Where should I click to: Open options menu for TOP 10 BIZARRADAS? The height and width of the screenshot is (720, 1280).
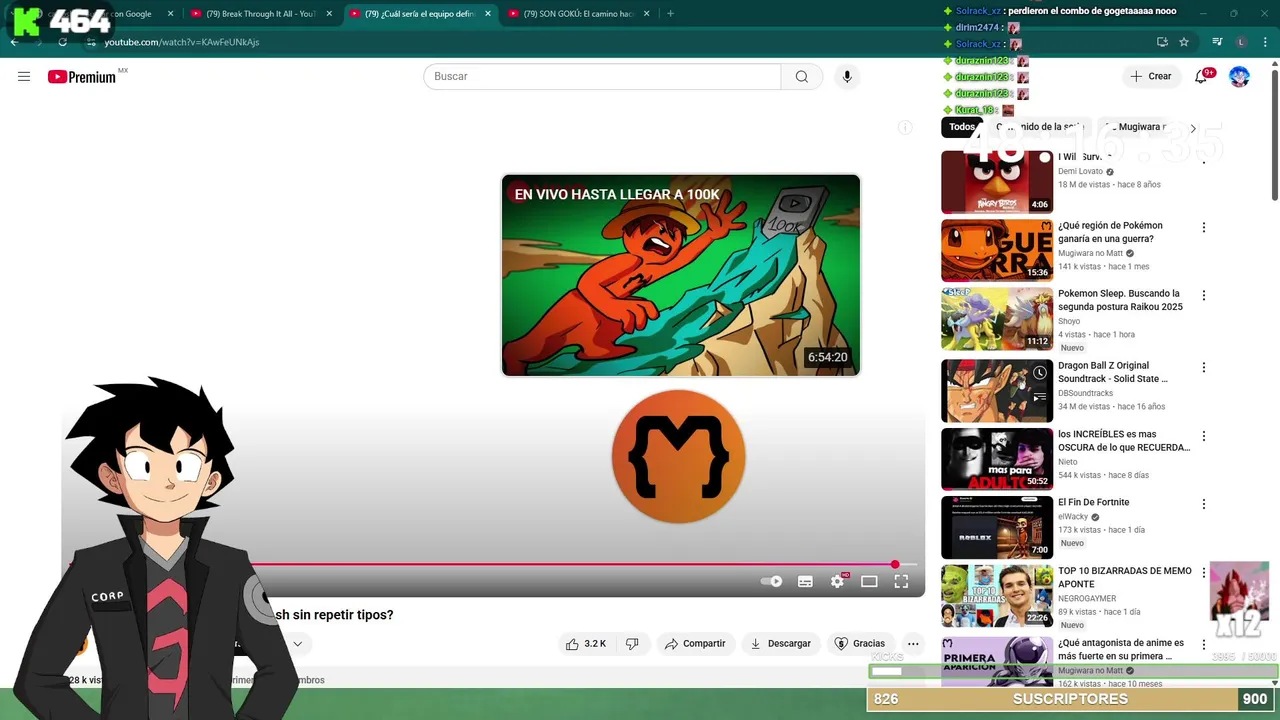[1204, 573]
